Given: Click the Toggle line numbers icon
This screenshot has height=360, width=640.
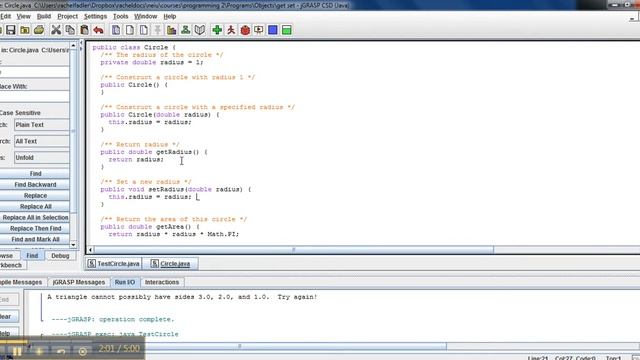Looking at the screenshot, I should 144,30.
